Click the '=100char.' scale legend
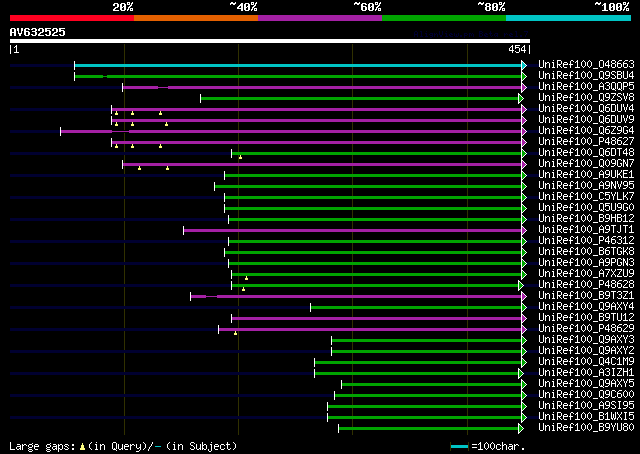The height and width of the screenshot is (454, 640). tap(498, 446)
